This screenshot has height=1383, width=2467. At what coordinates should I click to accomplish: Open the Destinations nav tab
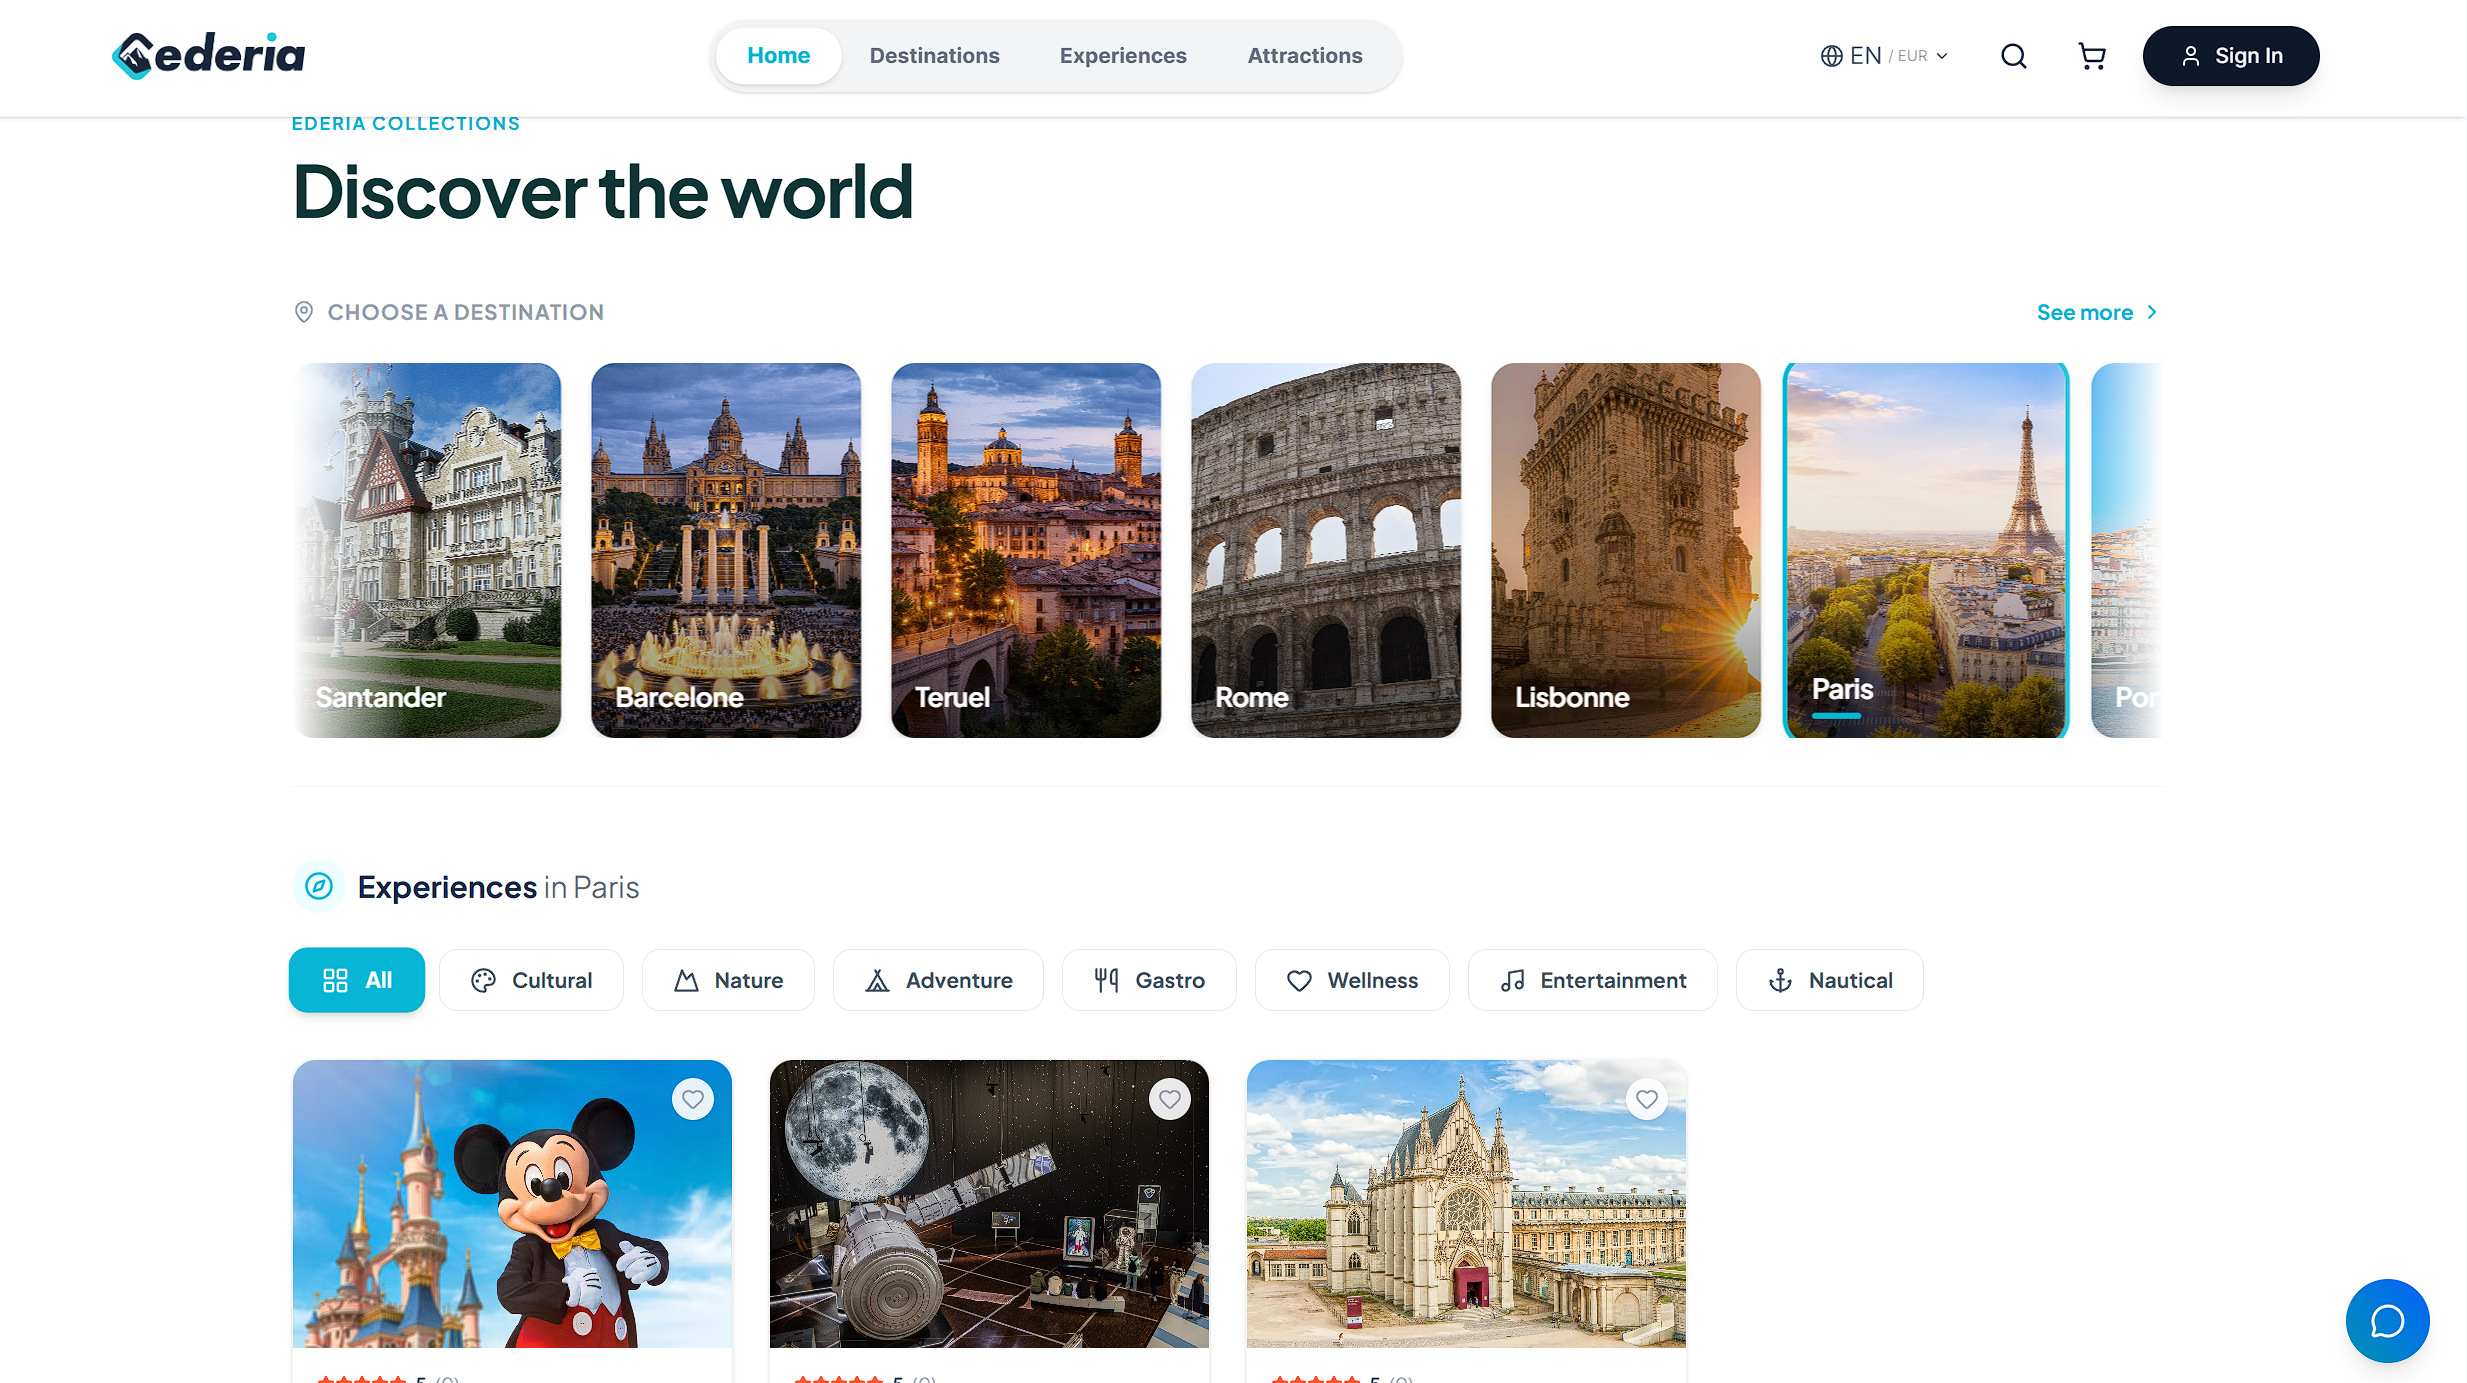(x=934, y=56)
